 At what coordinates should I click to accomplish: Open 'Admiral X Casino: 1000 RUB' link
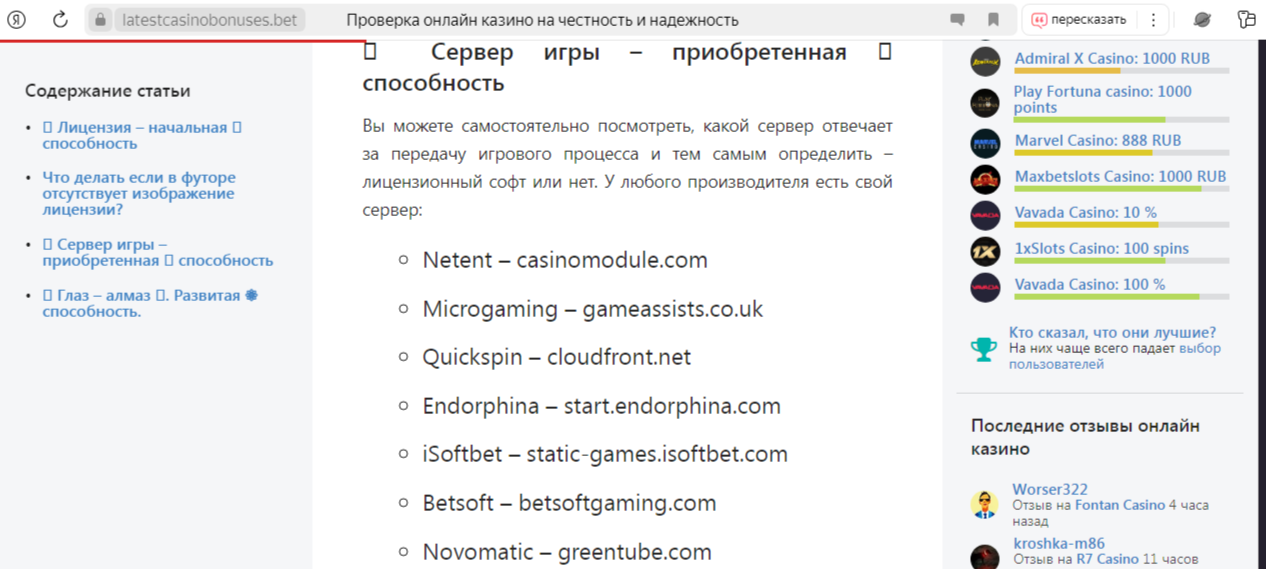coord(1112,58)
